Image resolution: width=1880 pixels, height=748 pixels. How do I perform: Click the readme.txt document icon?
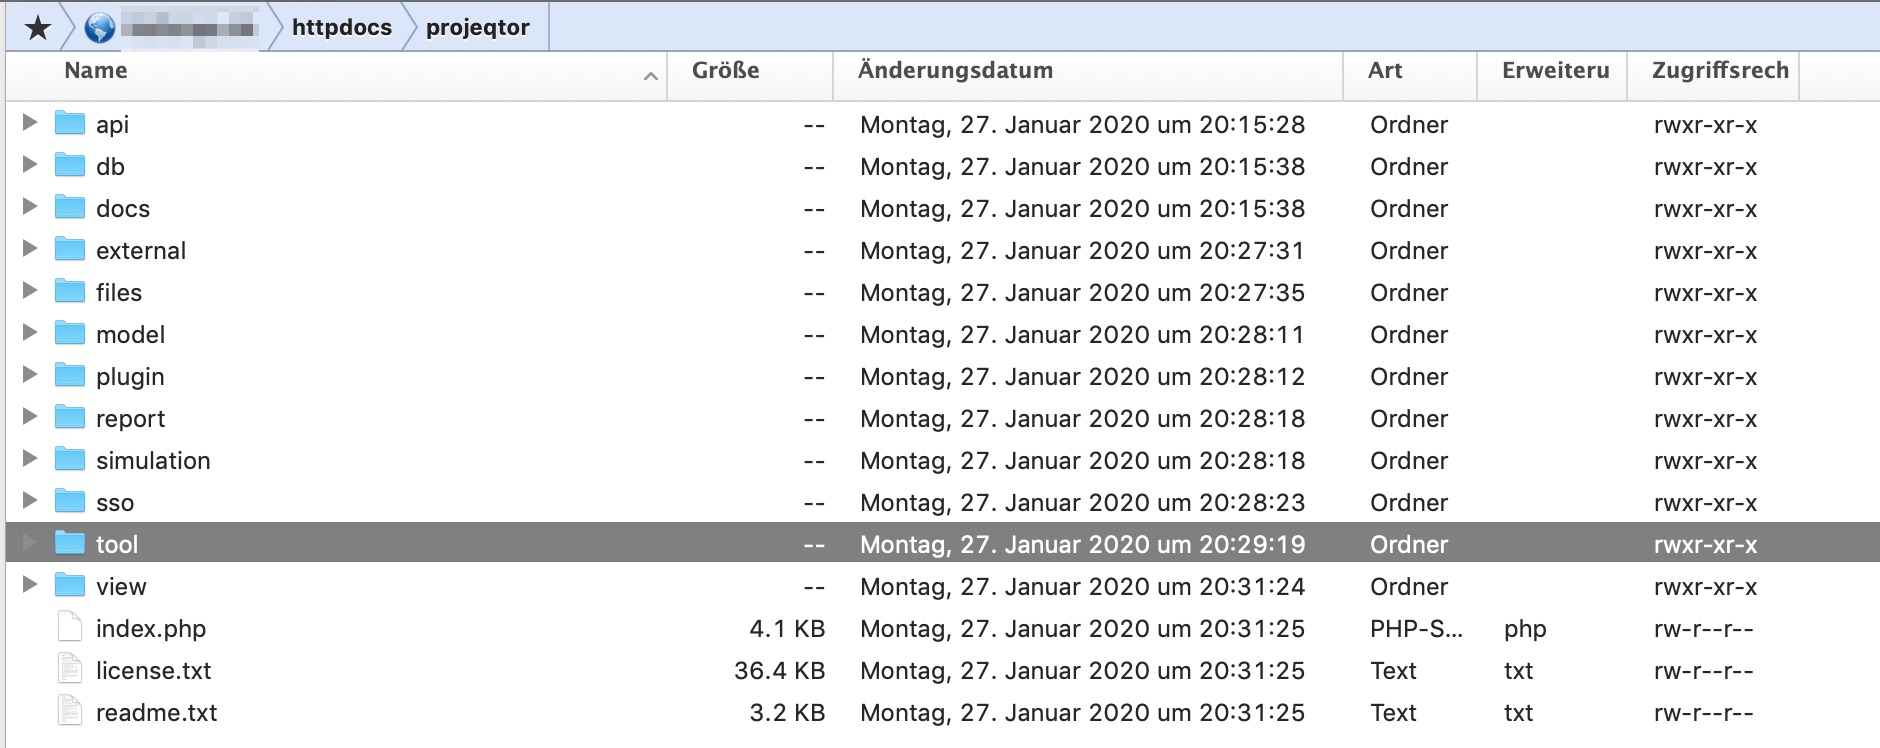point(70,712)
